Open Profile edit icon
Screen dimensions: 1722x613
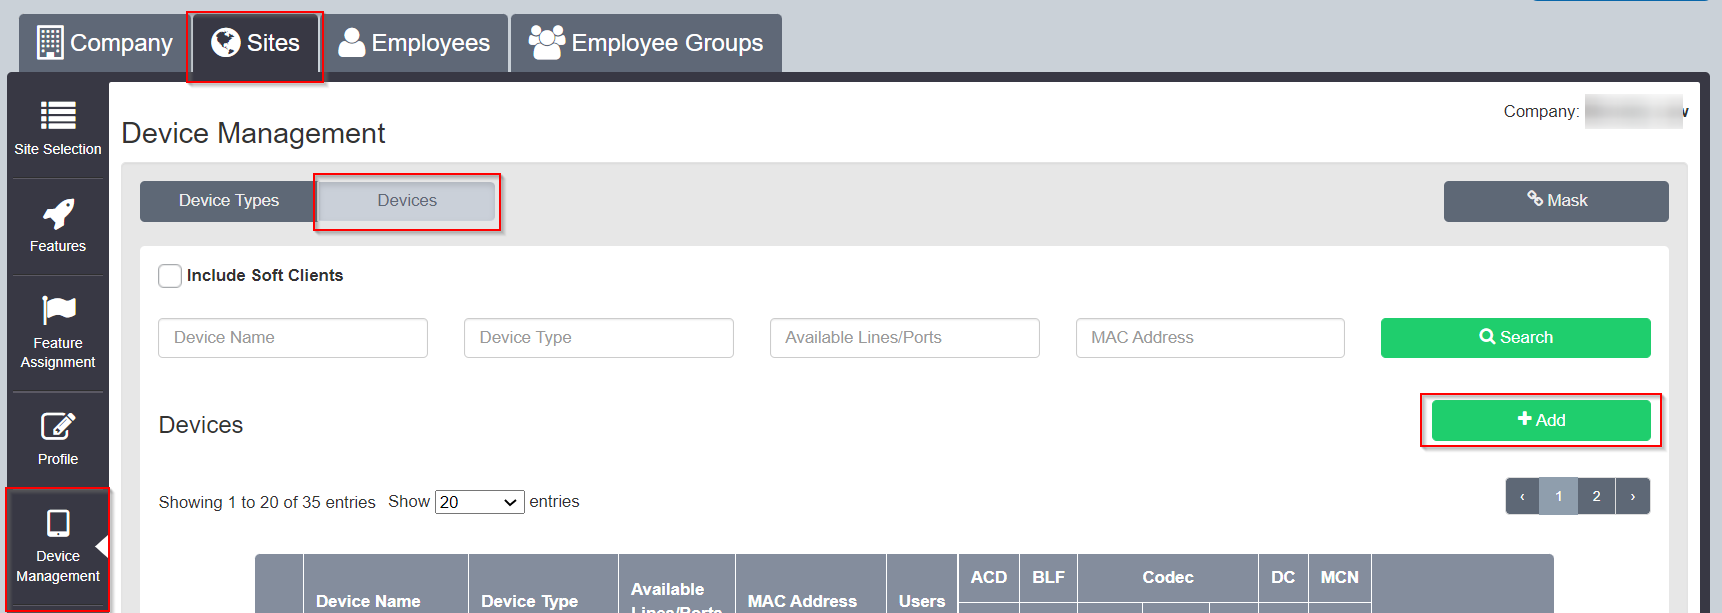pos(58,427)
